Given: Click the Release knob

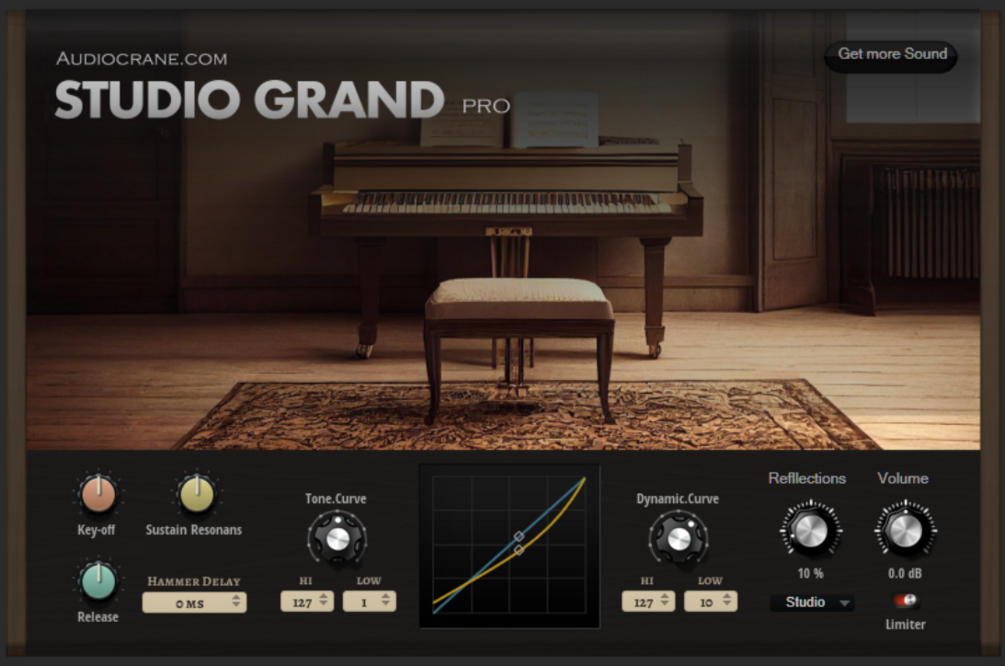Looking at the screenshot, I should [98, 581].
